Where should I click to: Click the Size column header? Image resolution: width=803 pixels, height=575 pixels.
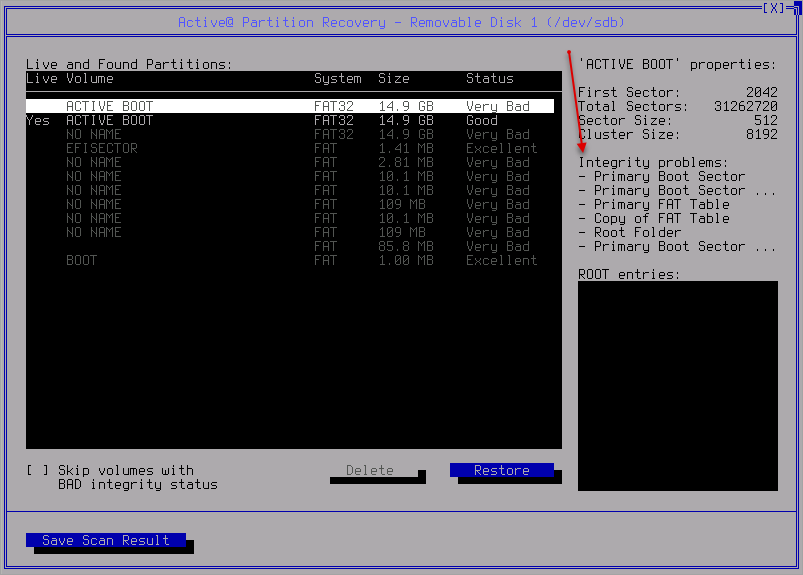coord(394,78)
